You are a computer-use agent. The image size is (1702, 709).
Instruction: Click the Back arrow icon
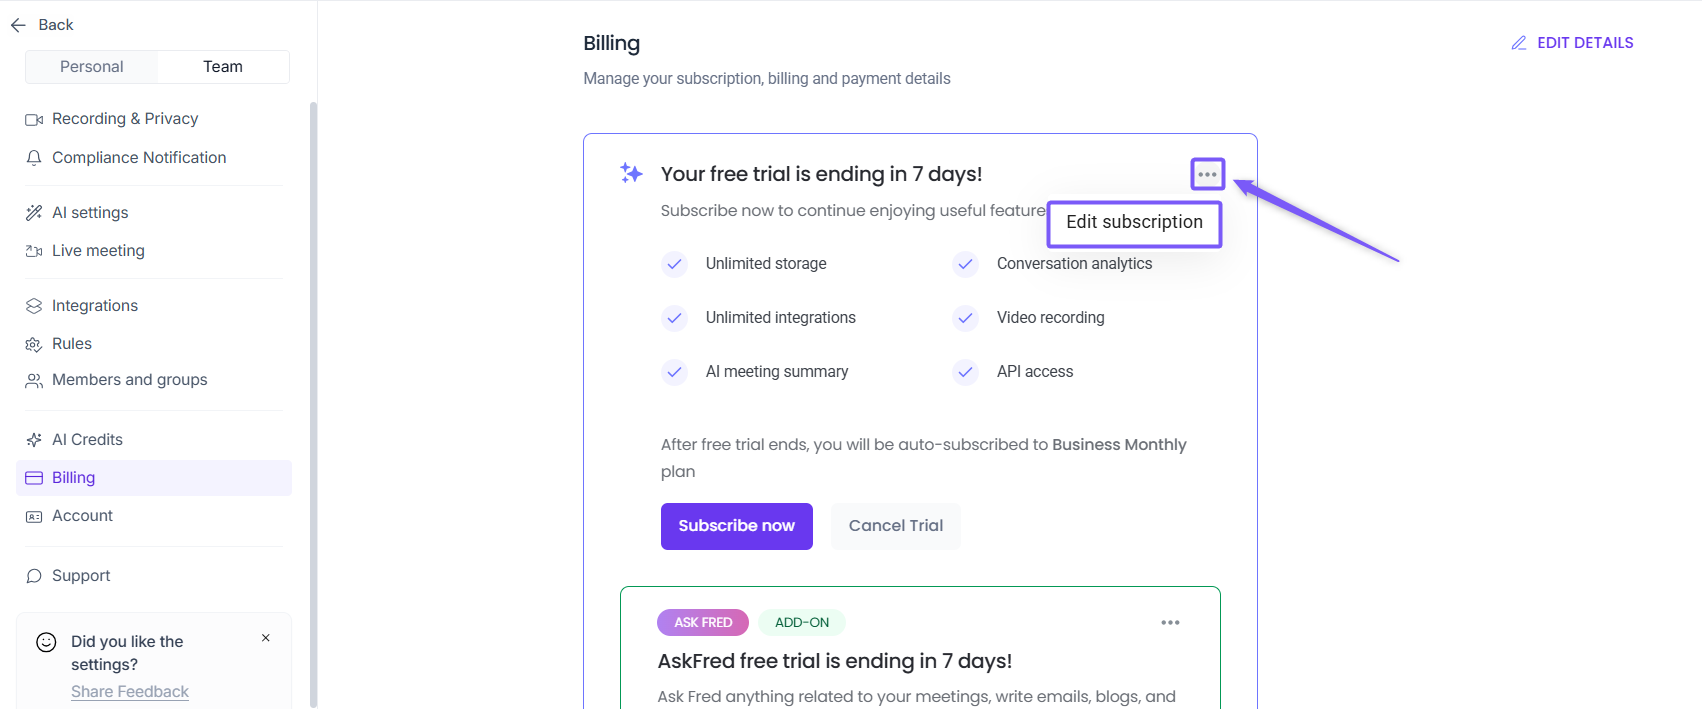pyautogui.click(x=18, y=25)
